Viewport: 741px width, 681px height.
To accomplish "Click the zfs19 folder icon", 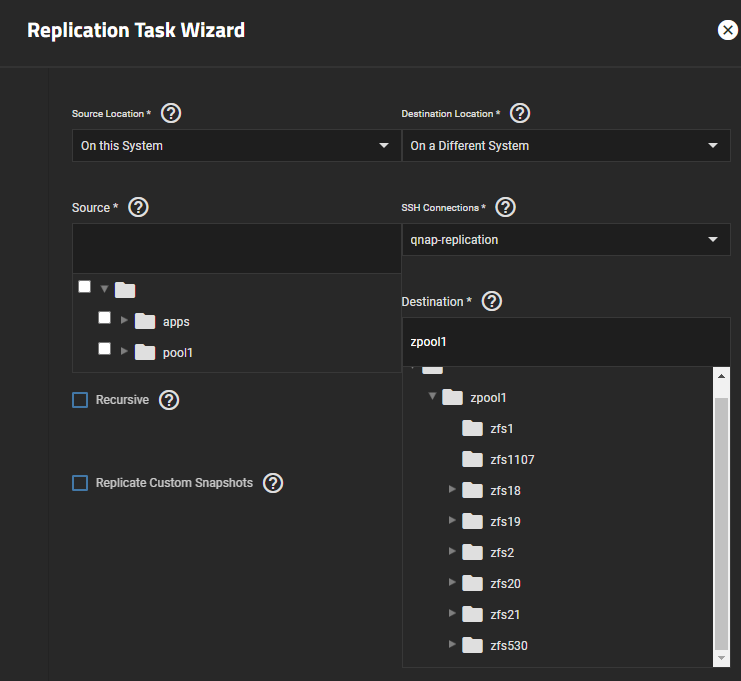I will (x=472, y=521).
